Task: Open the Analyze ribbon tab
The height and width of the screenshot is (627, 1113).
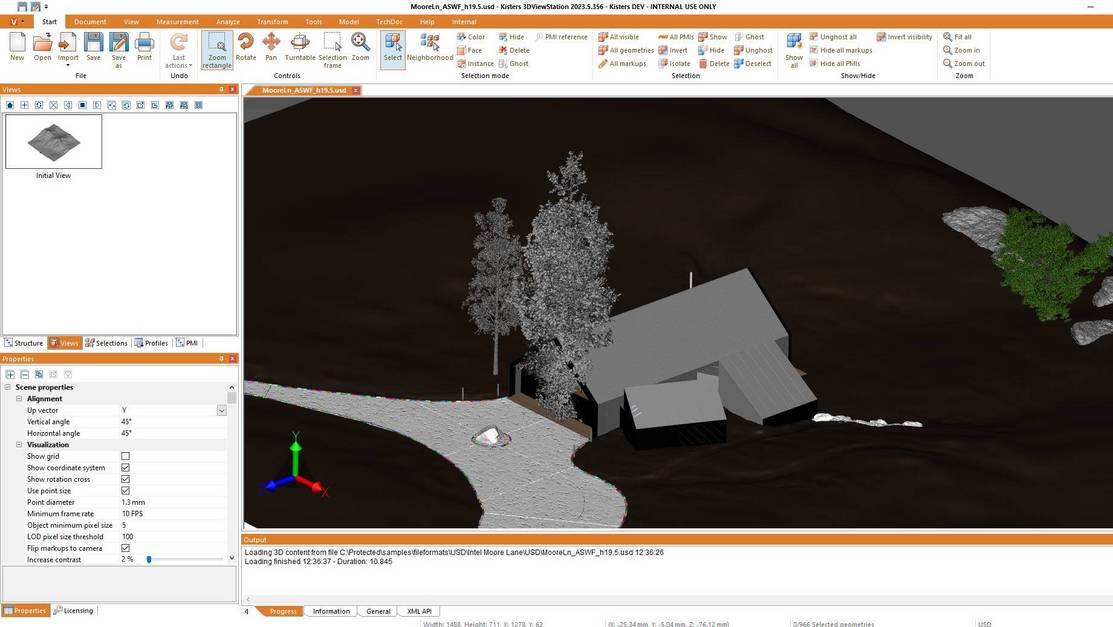Action: pyautogui.click(x=228, y=22)
